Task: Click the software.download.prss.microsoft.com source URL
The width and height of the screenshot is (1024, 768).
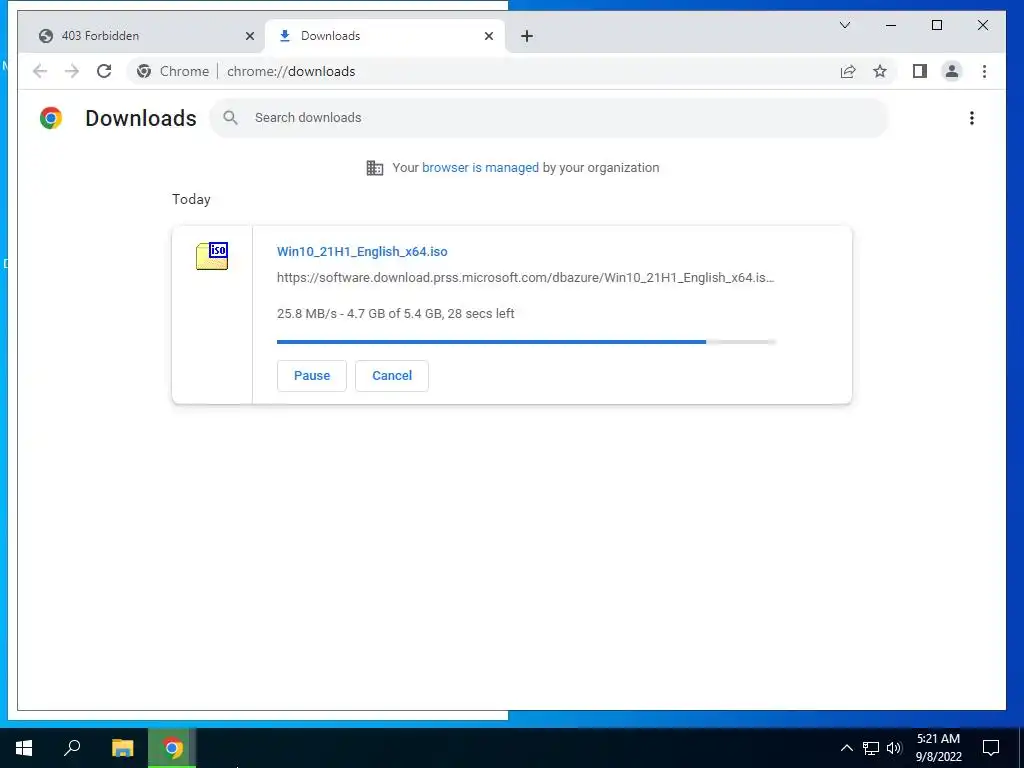Action: (x=526, y=278)
